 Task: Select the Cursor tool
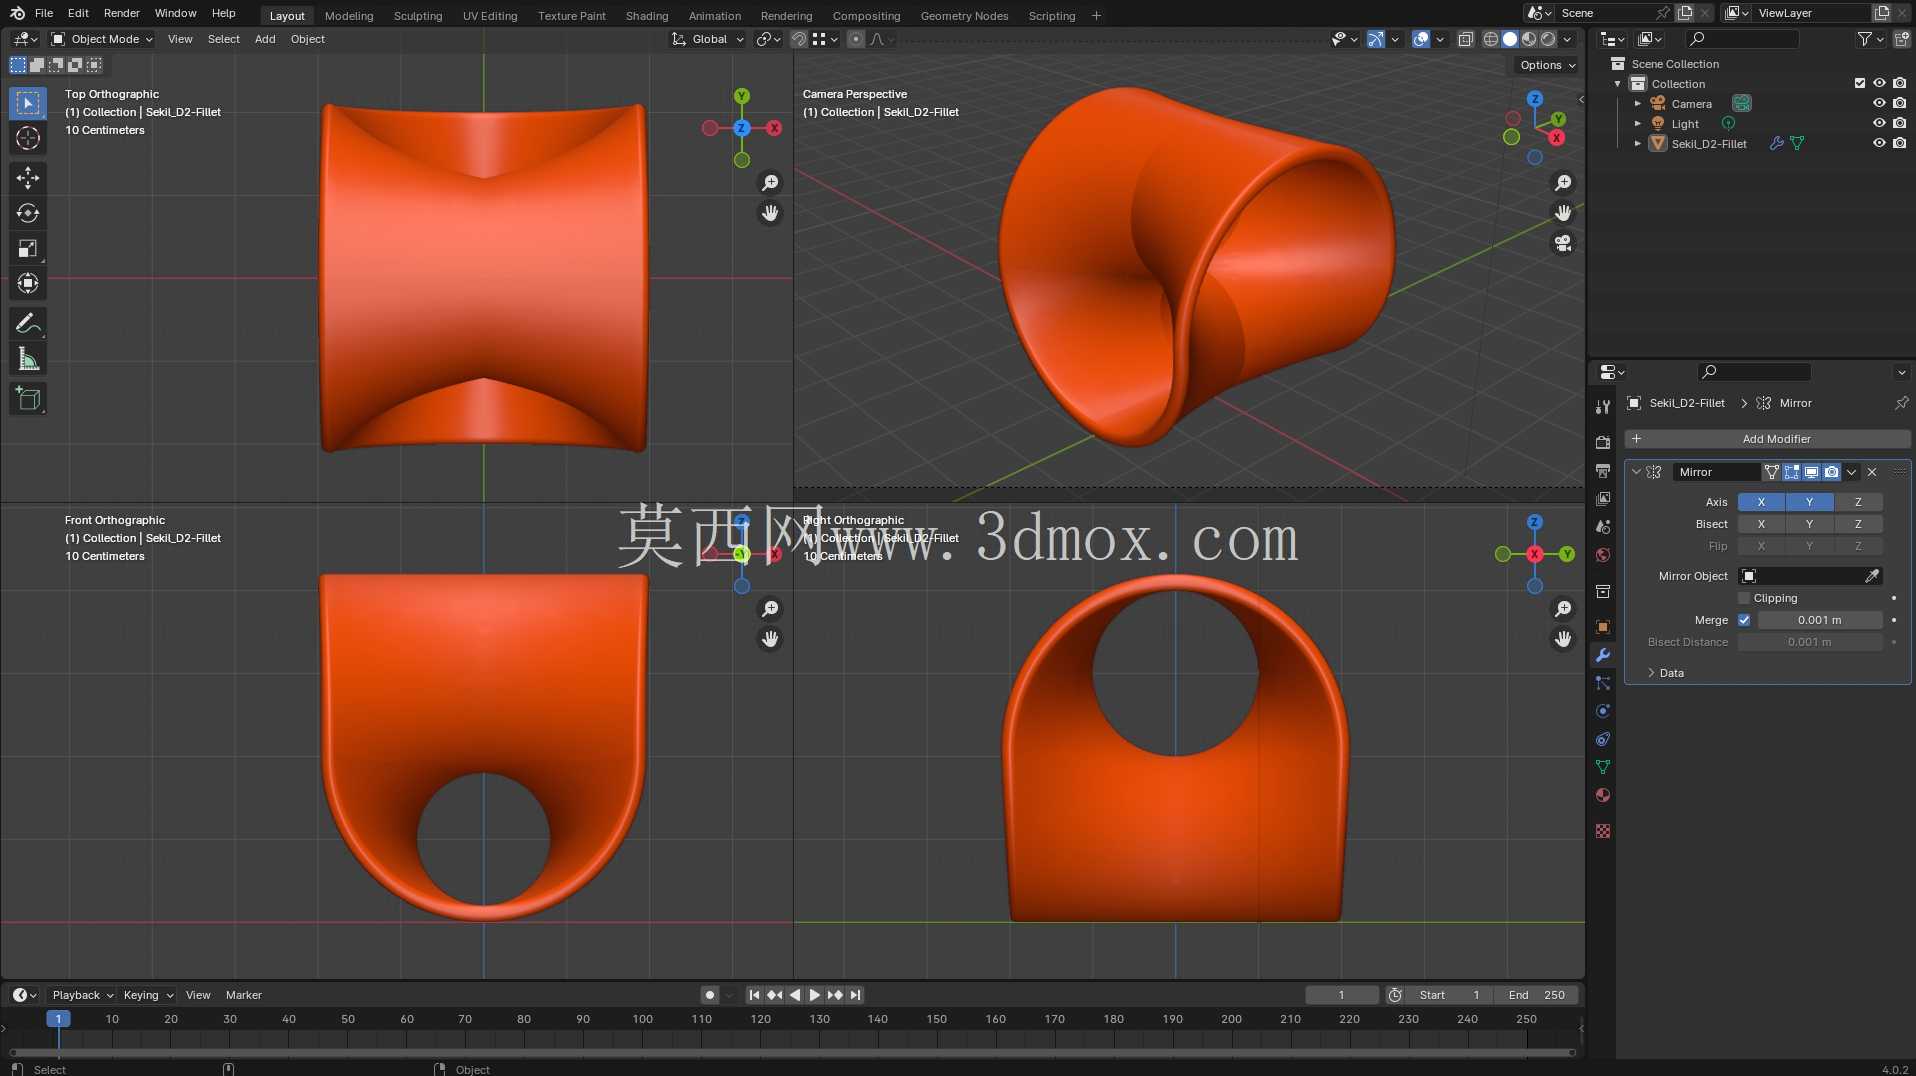click(x=28, y=138)
